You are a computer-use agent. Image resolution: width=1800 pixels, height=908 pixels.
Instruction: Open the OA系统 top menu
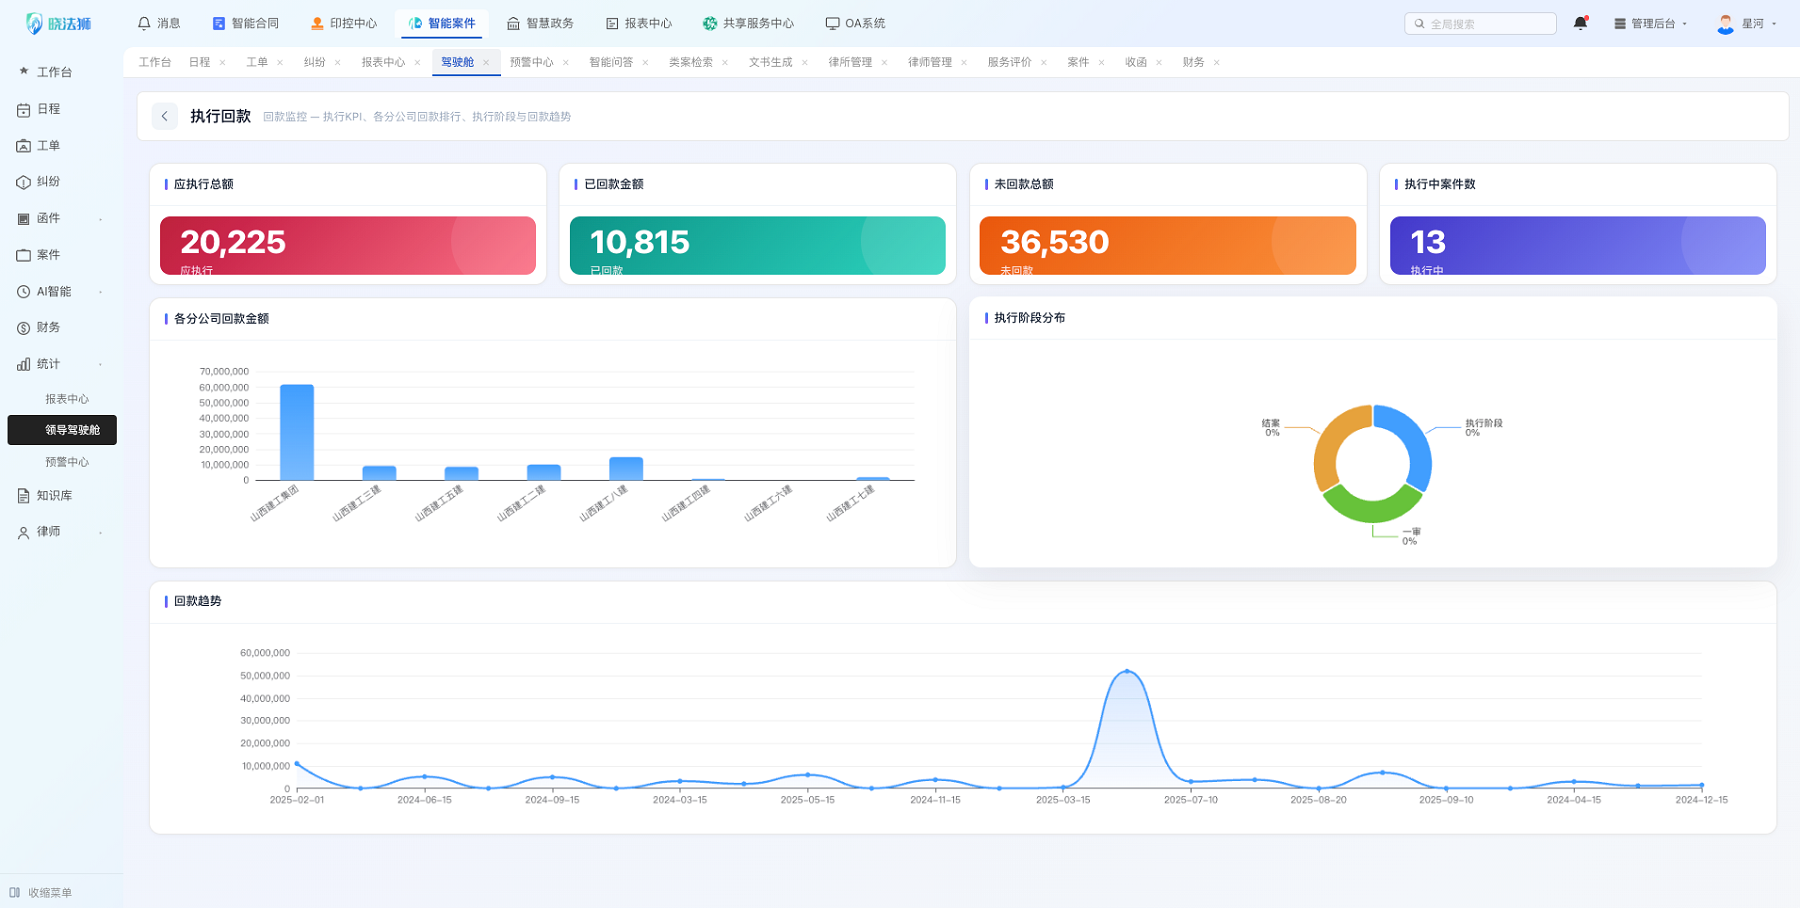coord(855,23)
